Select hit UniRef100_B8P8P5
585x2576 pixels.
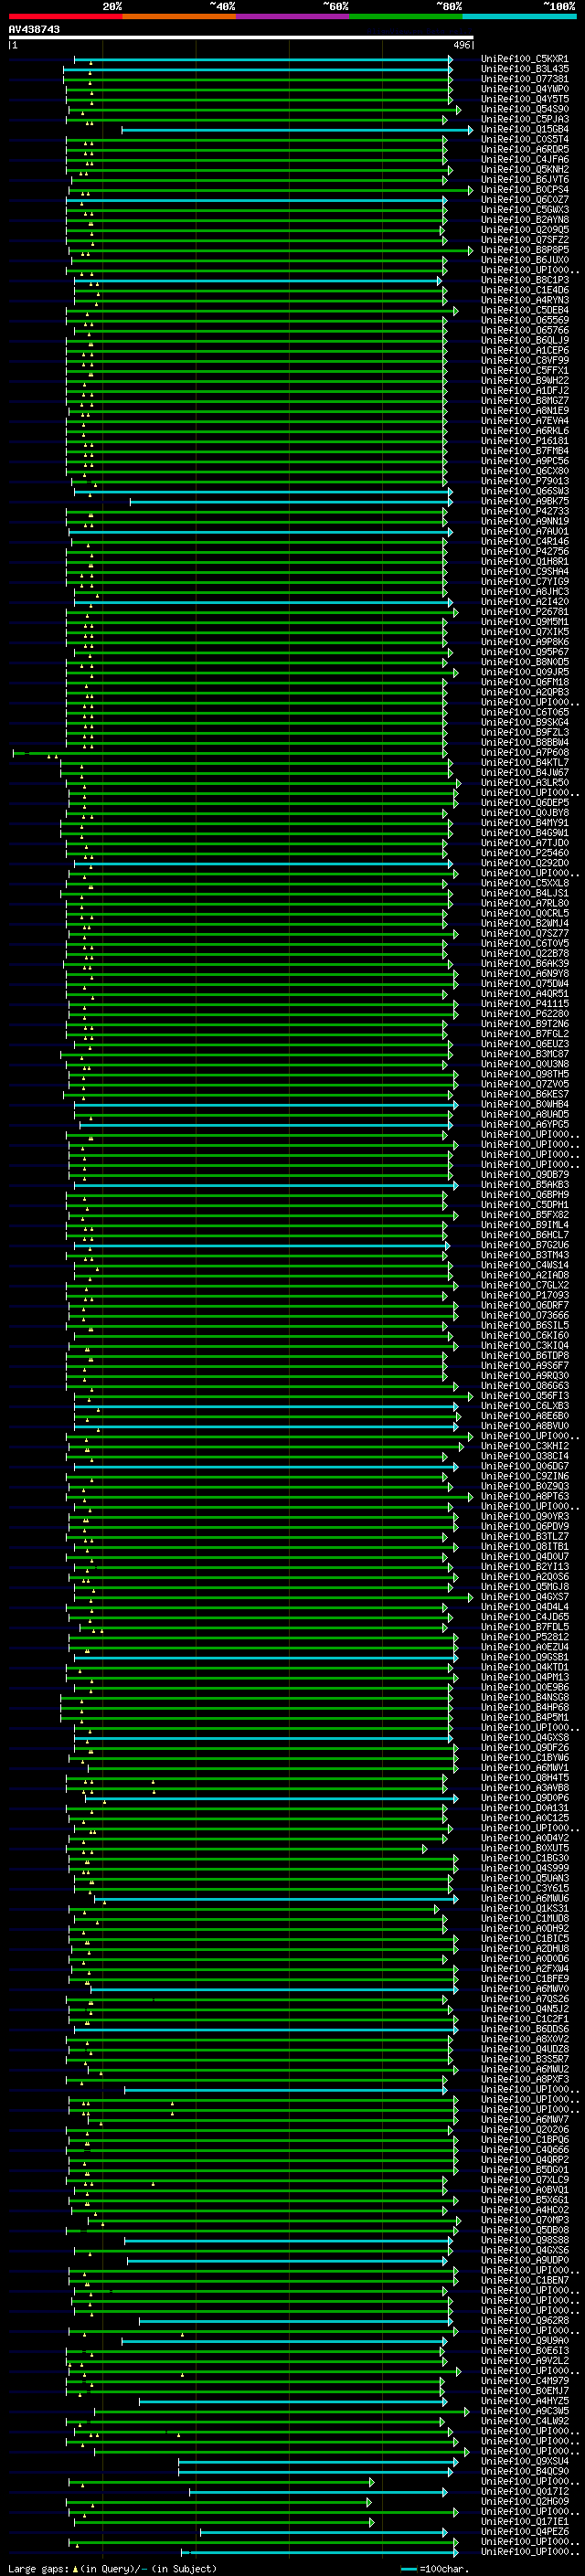pyautogui.click(x=525, y=250)
